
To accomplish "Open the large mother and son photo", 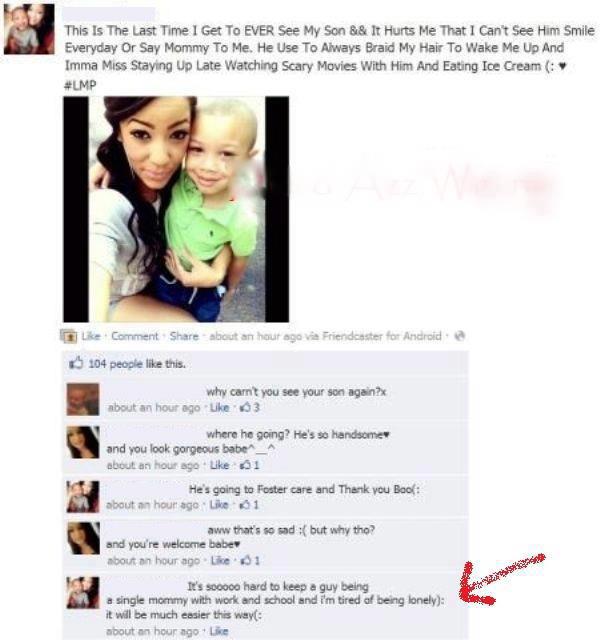I will [176, 209].
